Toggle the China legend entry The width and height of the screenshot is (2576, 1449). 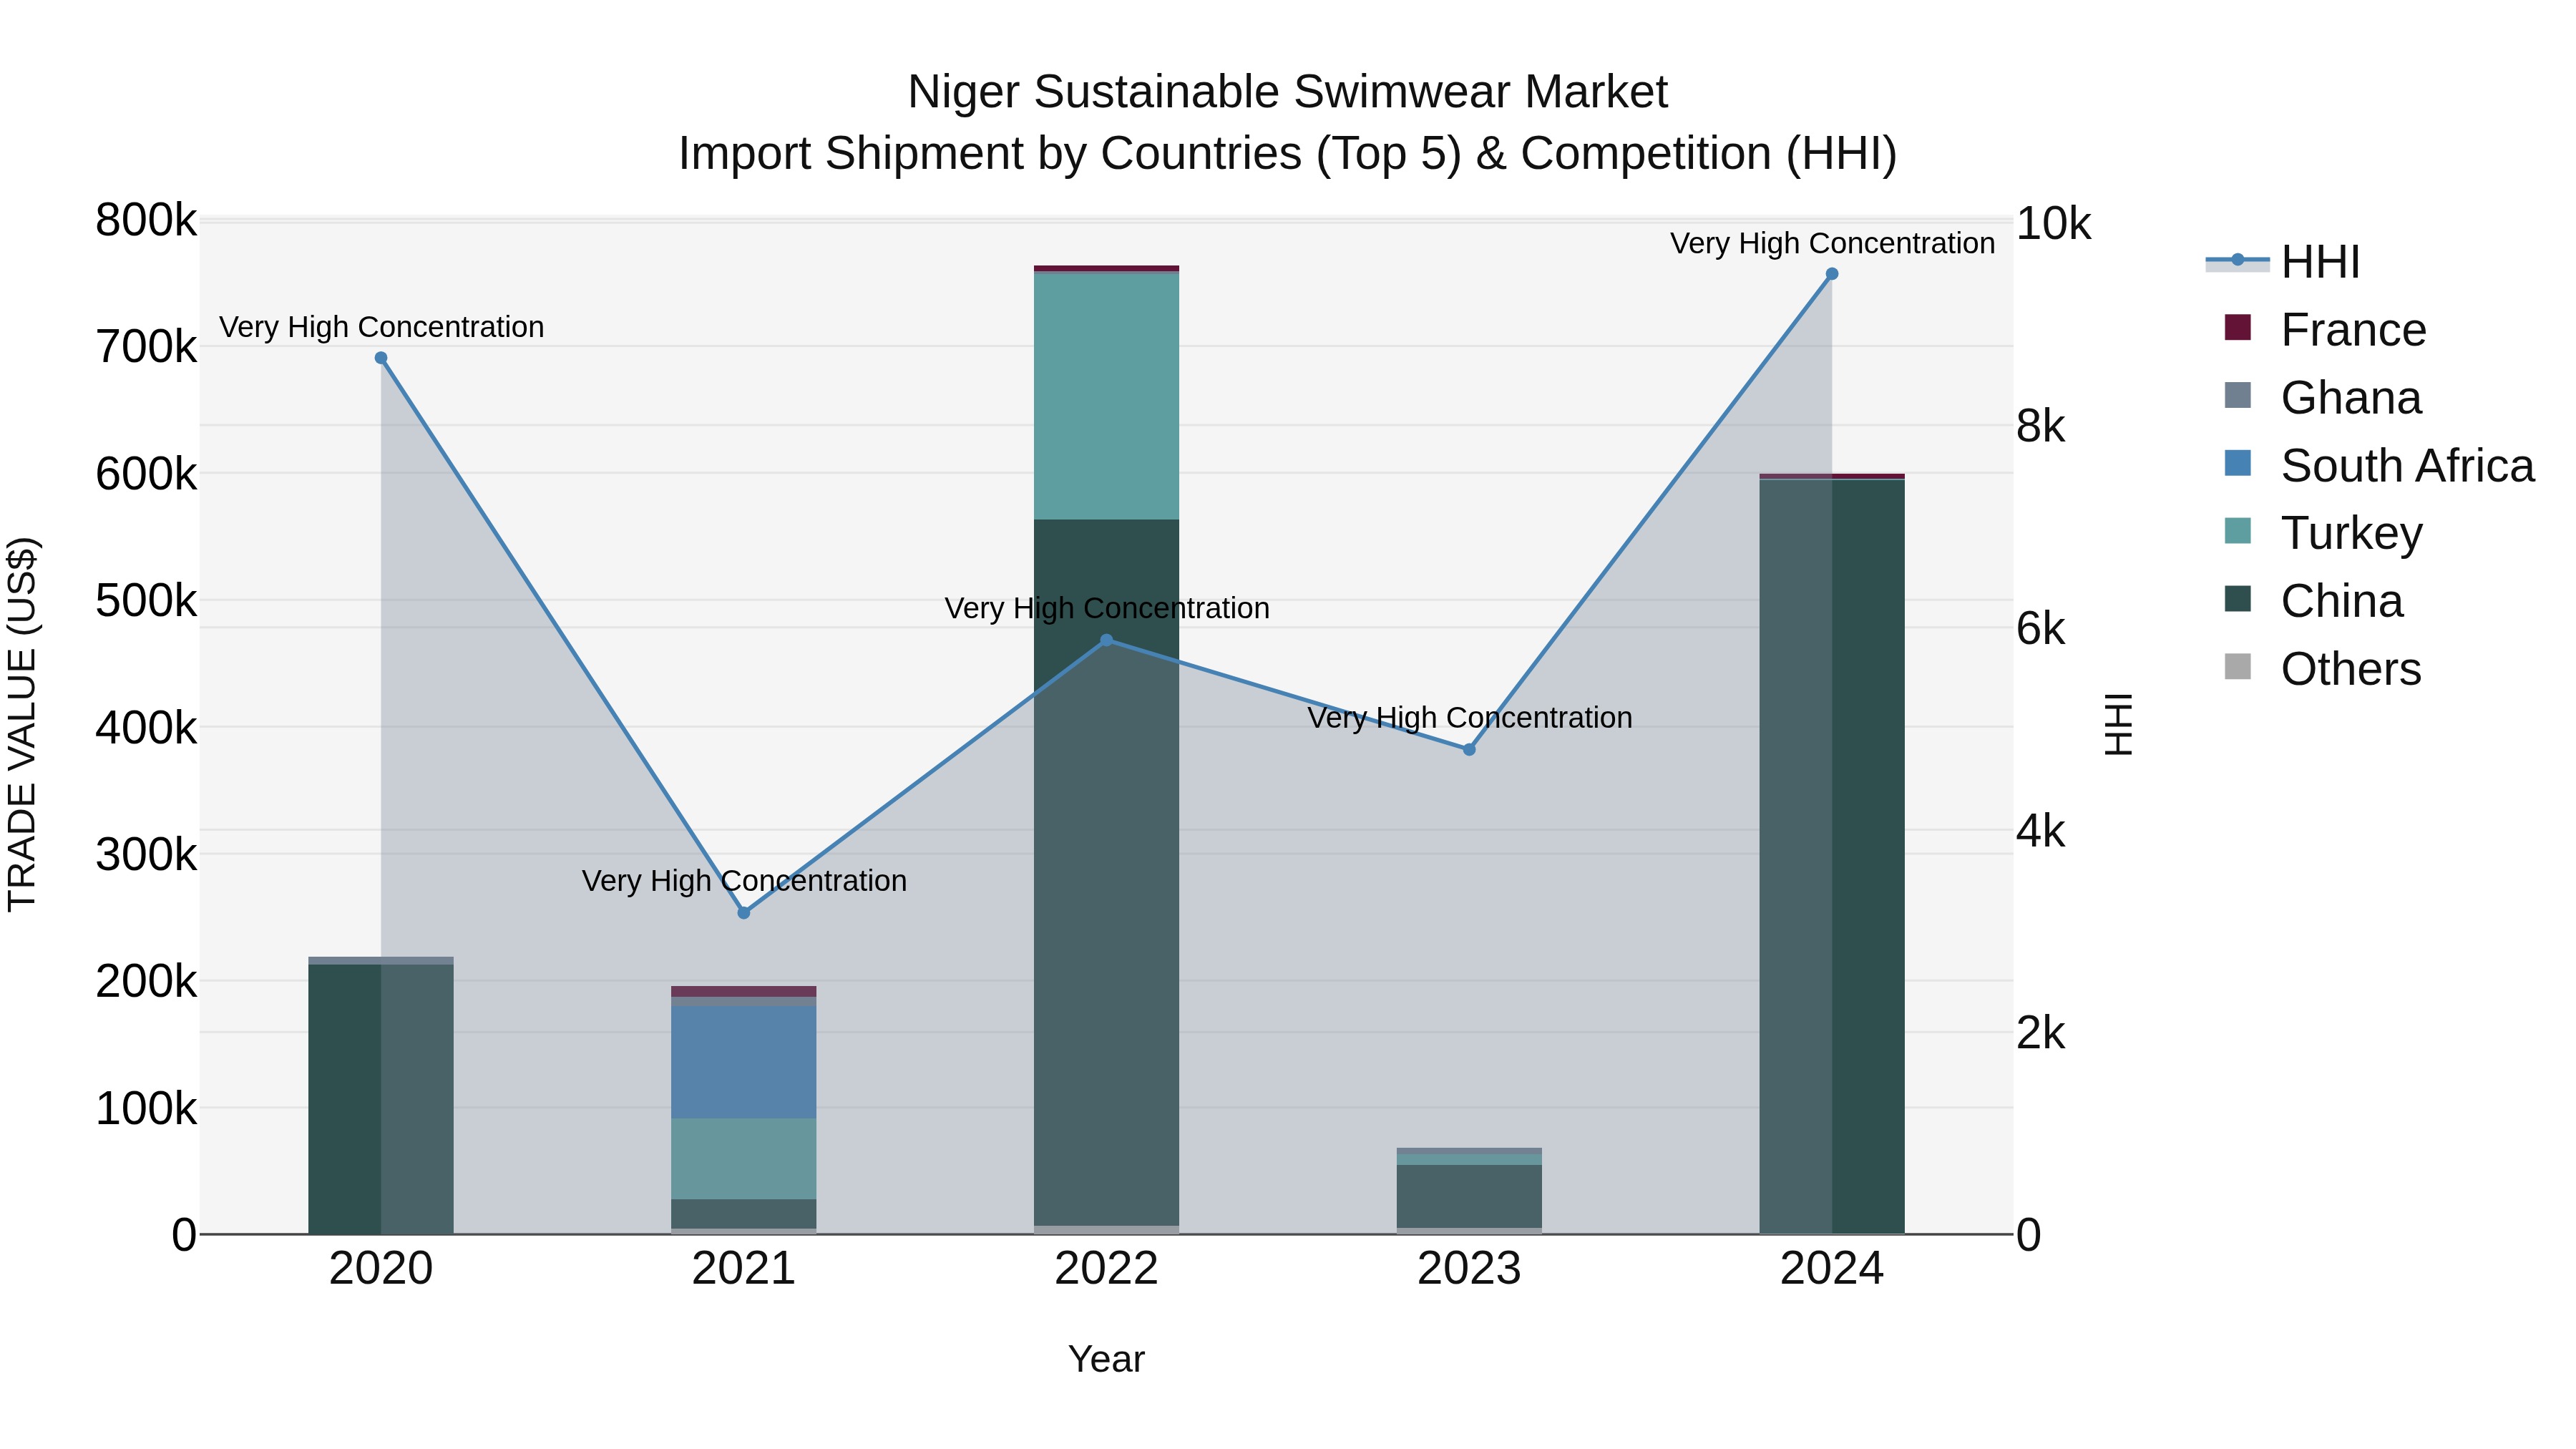[x=2315, y=601]
